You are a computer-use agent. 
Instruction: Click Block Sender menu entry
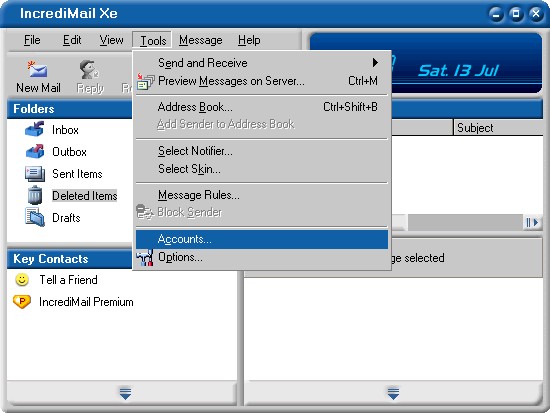[x=262, y=212]
